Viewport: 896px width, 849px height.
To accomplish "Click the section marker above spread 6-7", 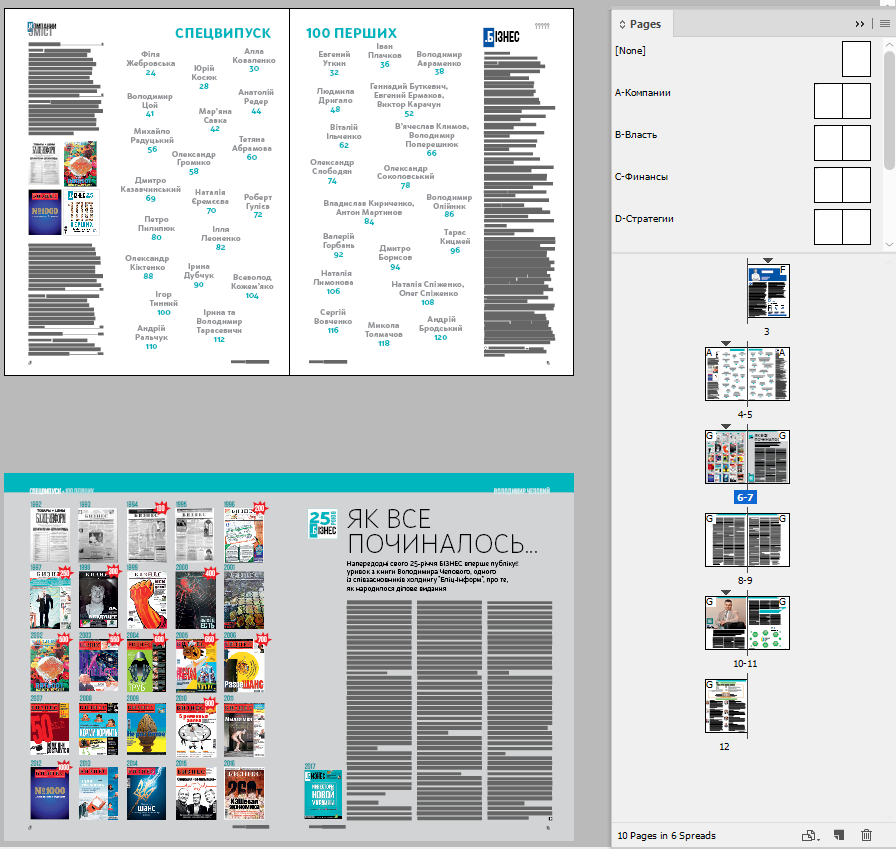I will pyautogui.click(x=726, y=426).
